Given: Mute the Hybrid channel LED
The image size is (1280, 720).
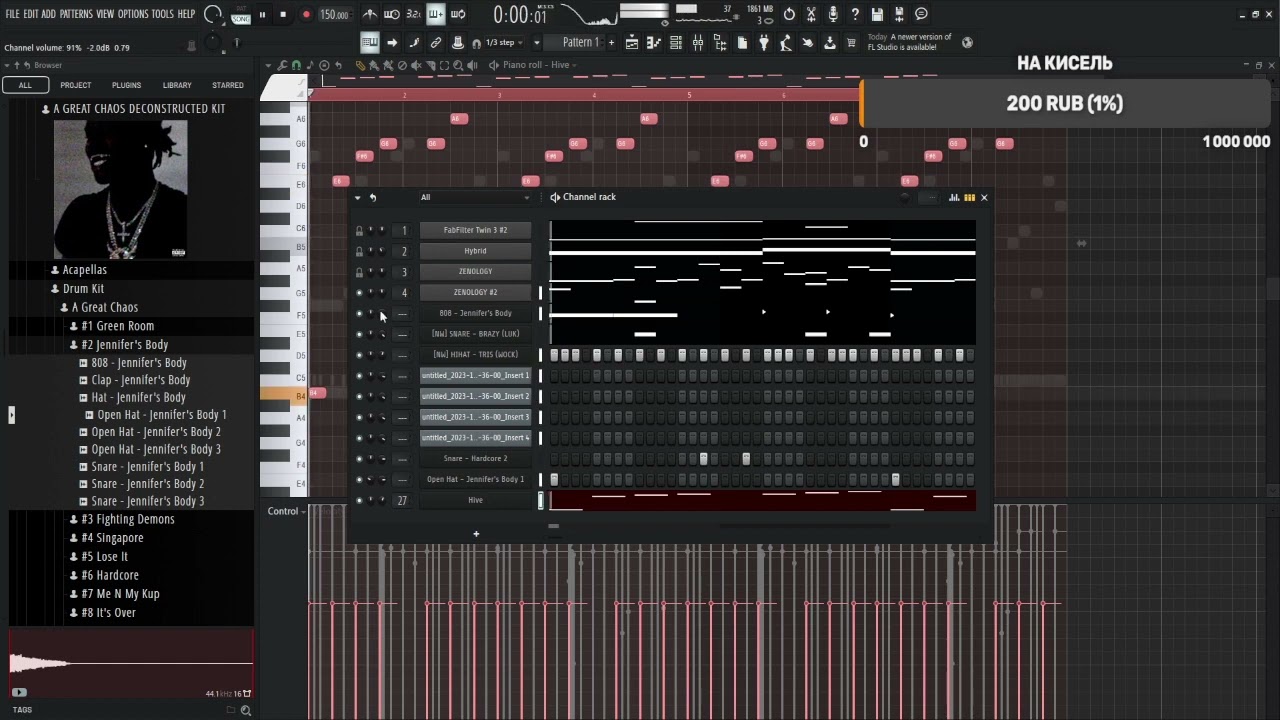Looking at the screenshot, I should (359, 251).
